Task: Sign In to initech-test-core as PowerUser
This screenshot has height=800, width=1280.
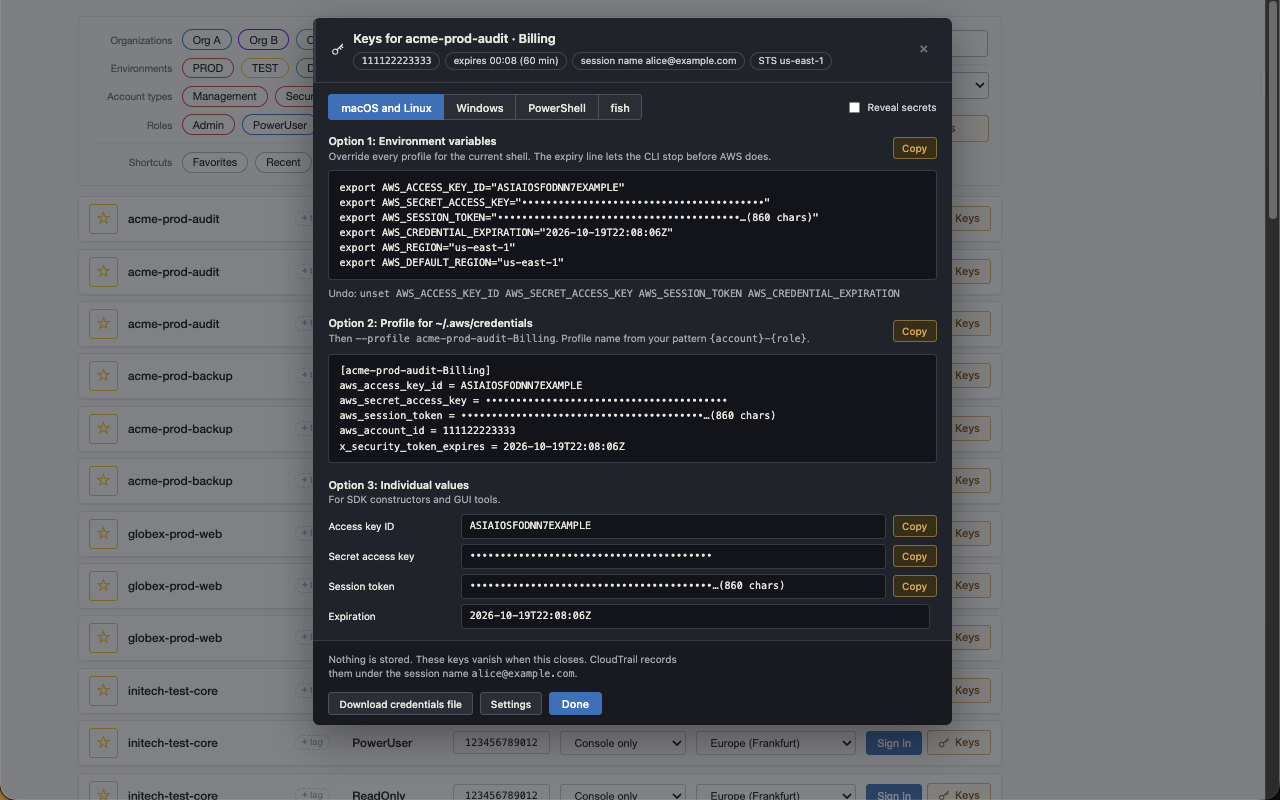Action: click(894, 743)
